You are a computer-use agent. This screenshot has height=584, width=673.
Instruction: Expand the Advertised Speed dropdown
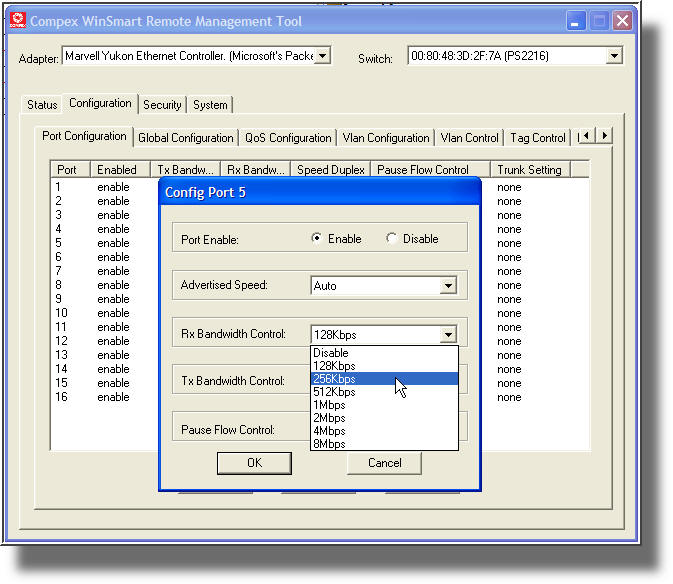448,286
